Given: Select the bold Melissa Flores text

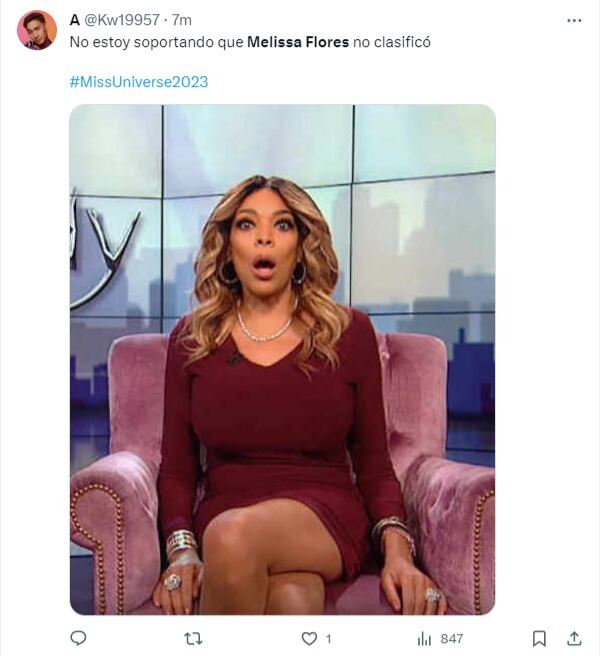Looking at the screenshot, I should 298,42.
